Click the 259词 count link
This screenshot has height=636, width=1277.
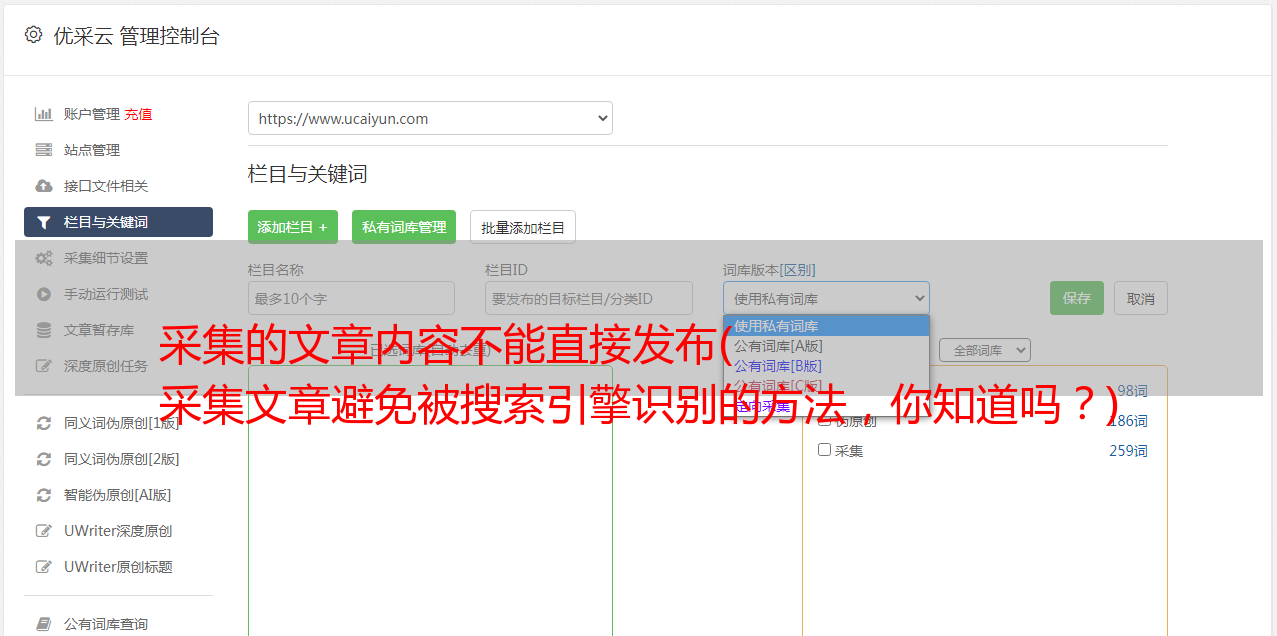coord(1128,451)
